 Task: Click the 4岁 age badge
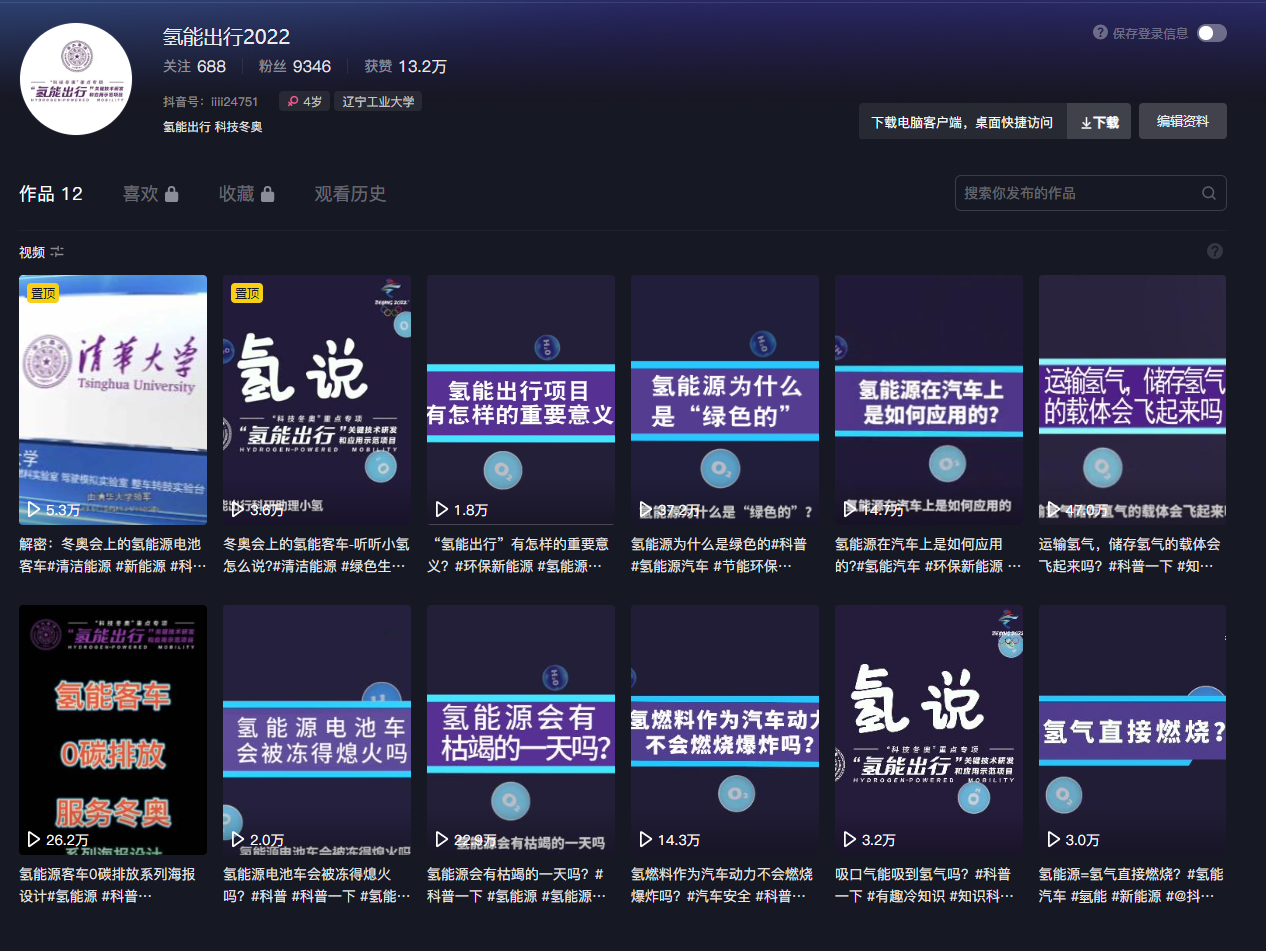305,101
